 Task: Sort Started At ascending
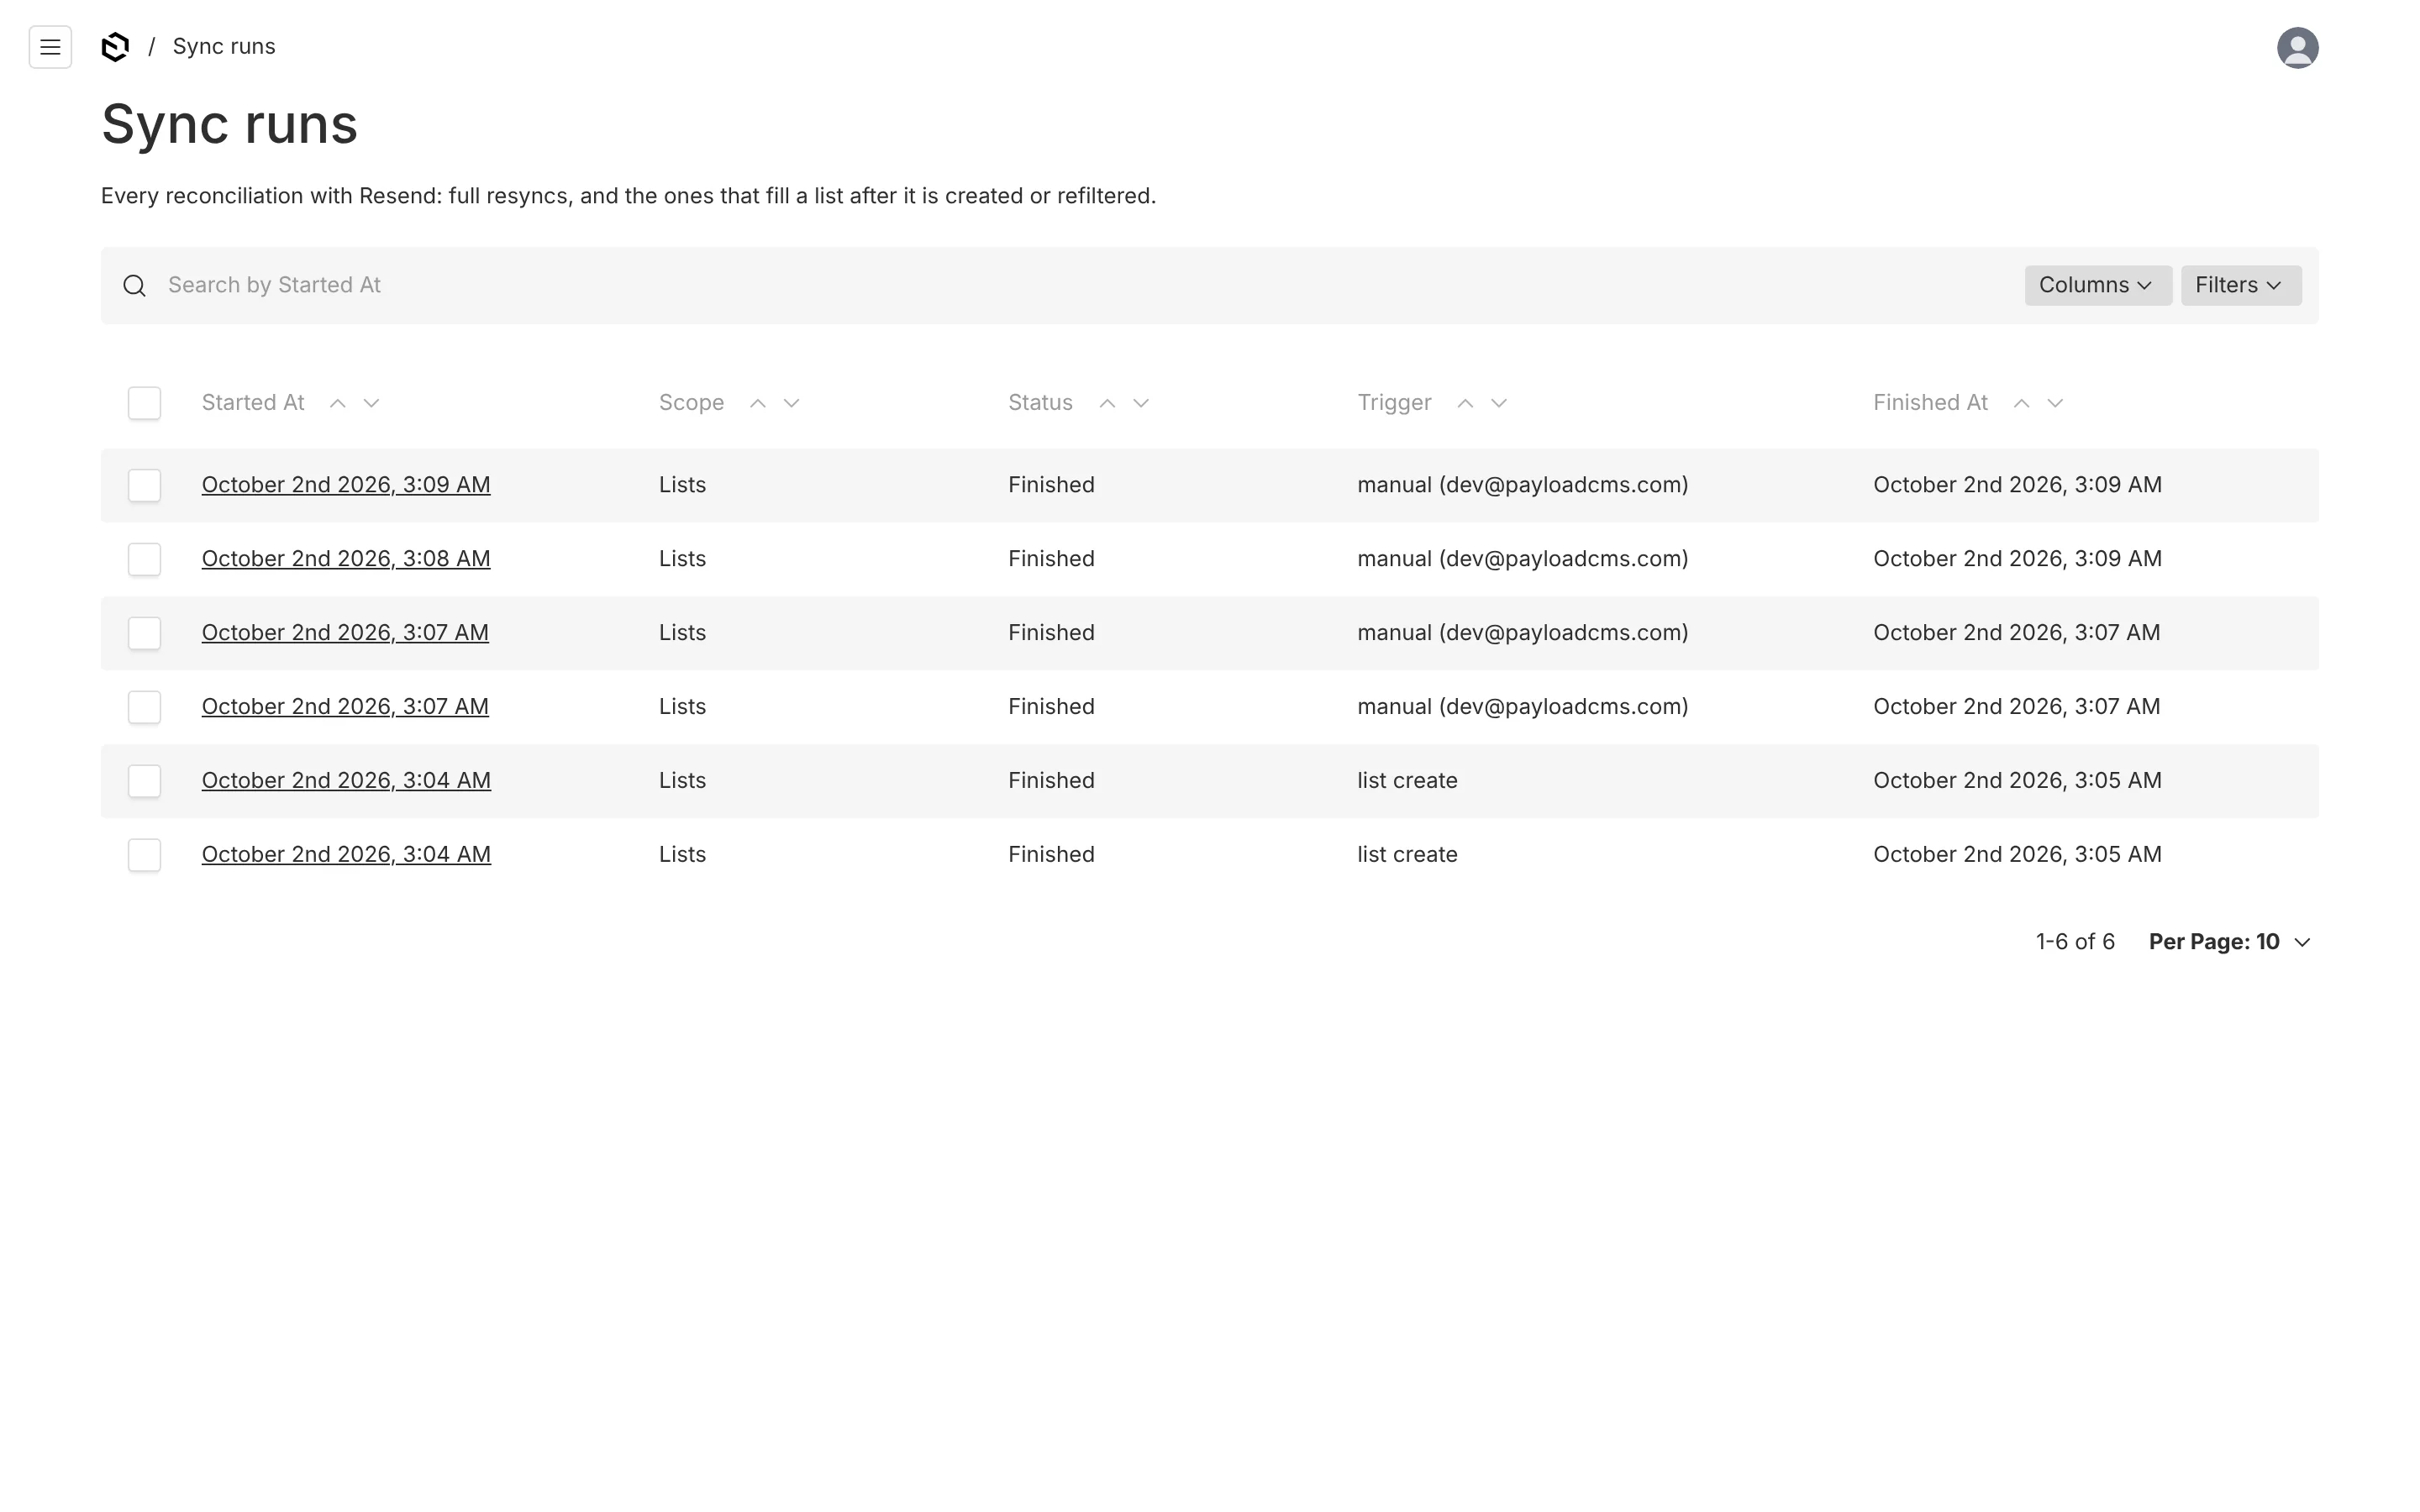[x=338, y=403]
